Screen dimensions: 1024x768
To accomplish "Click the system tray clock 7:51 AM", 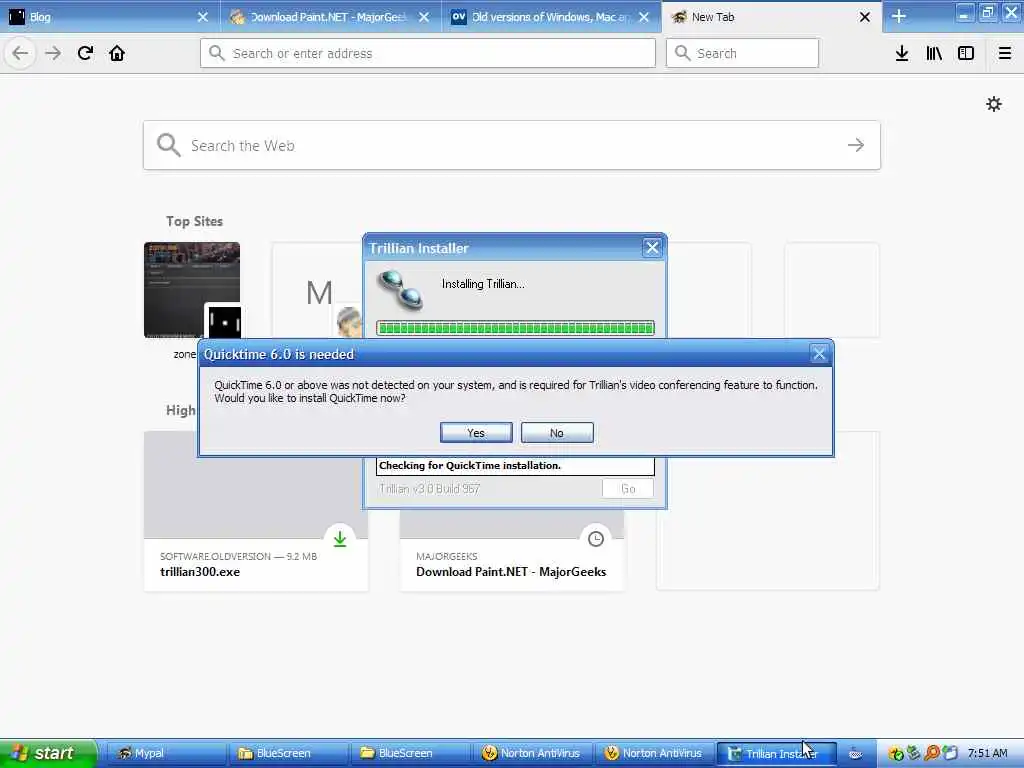I will (987, 753).
